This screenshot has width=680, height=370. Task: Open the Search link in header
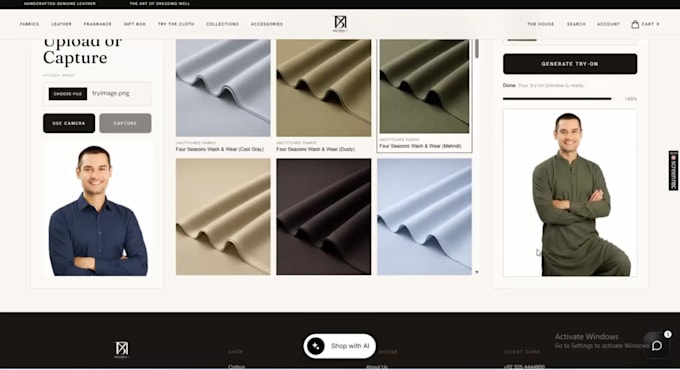(576, 24)
